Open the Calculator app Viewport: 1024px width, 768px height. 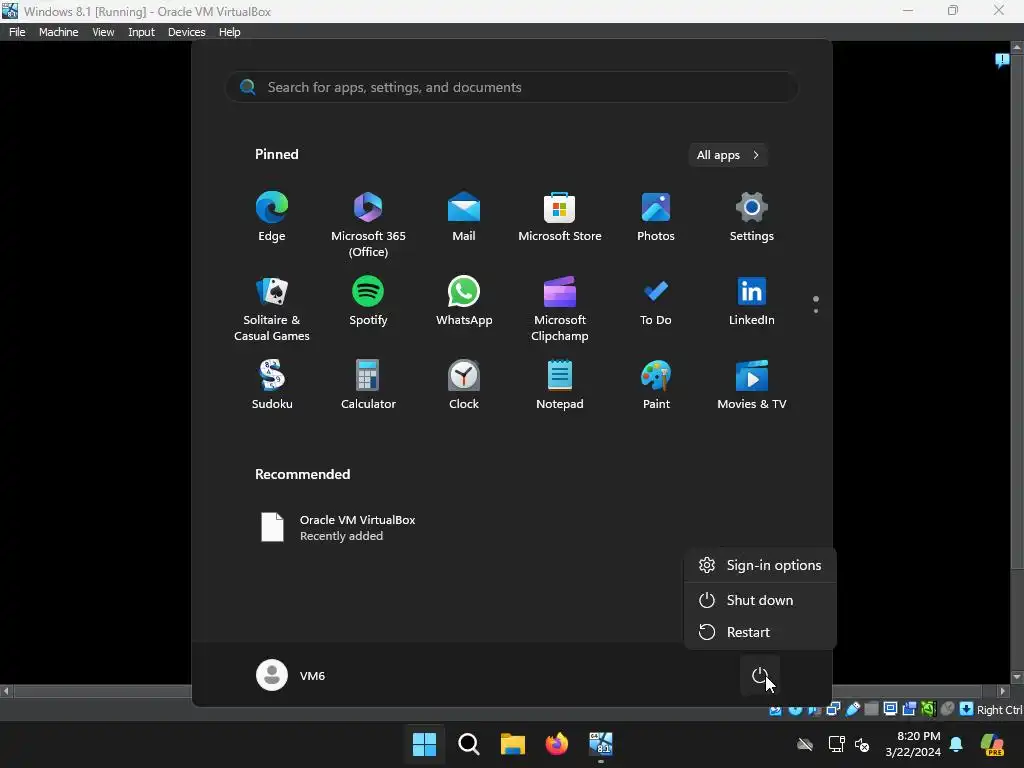(x=368, y=385)
